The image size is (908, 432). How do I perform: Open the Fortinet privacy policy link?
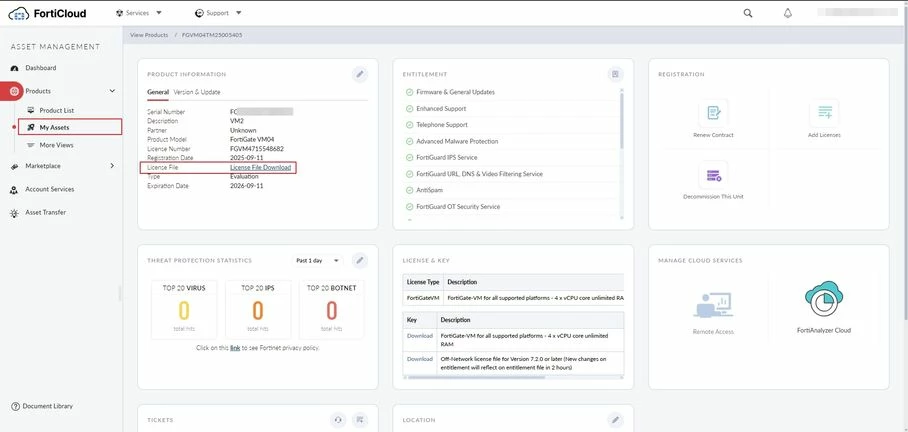click(x=235, y=348)
